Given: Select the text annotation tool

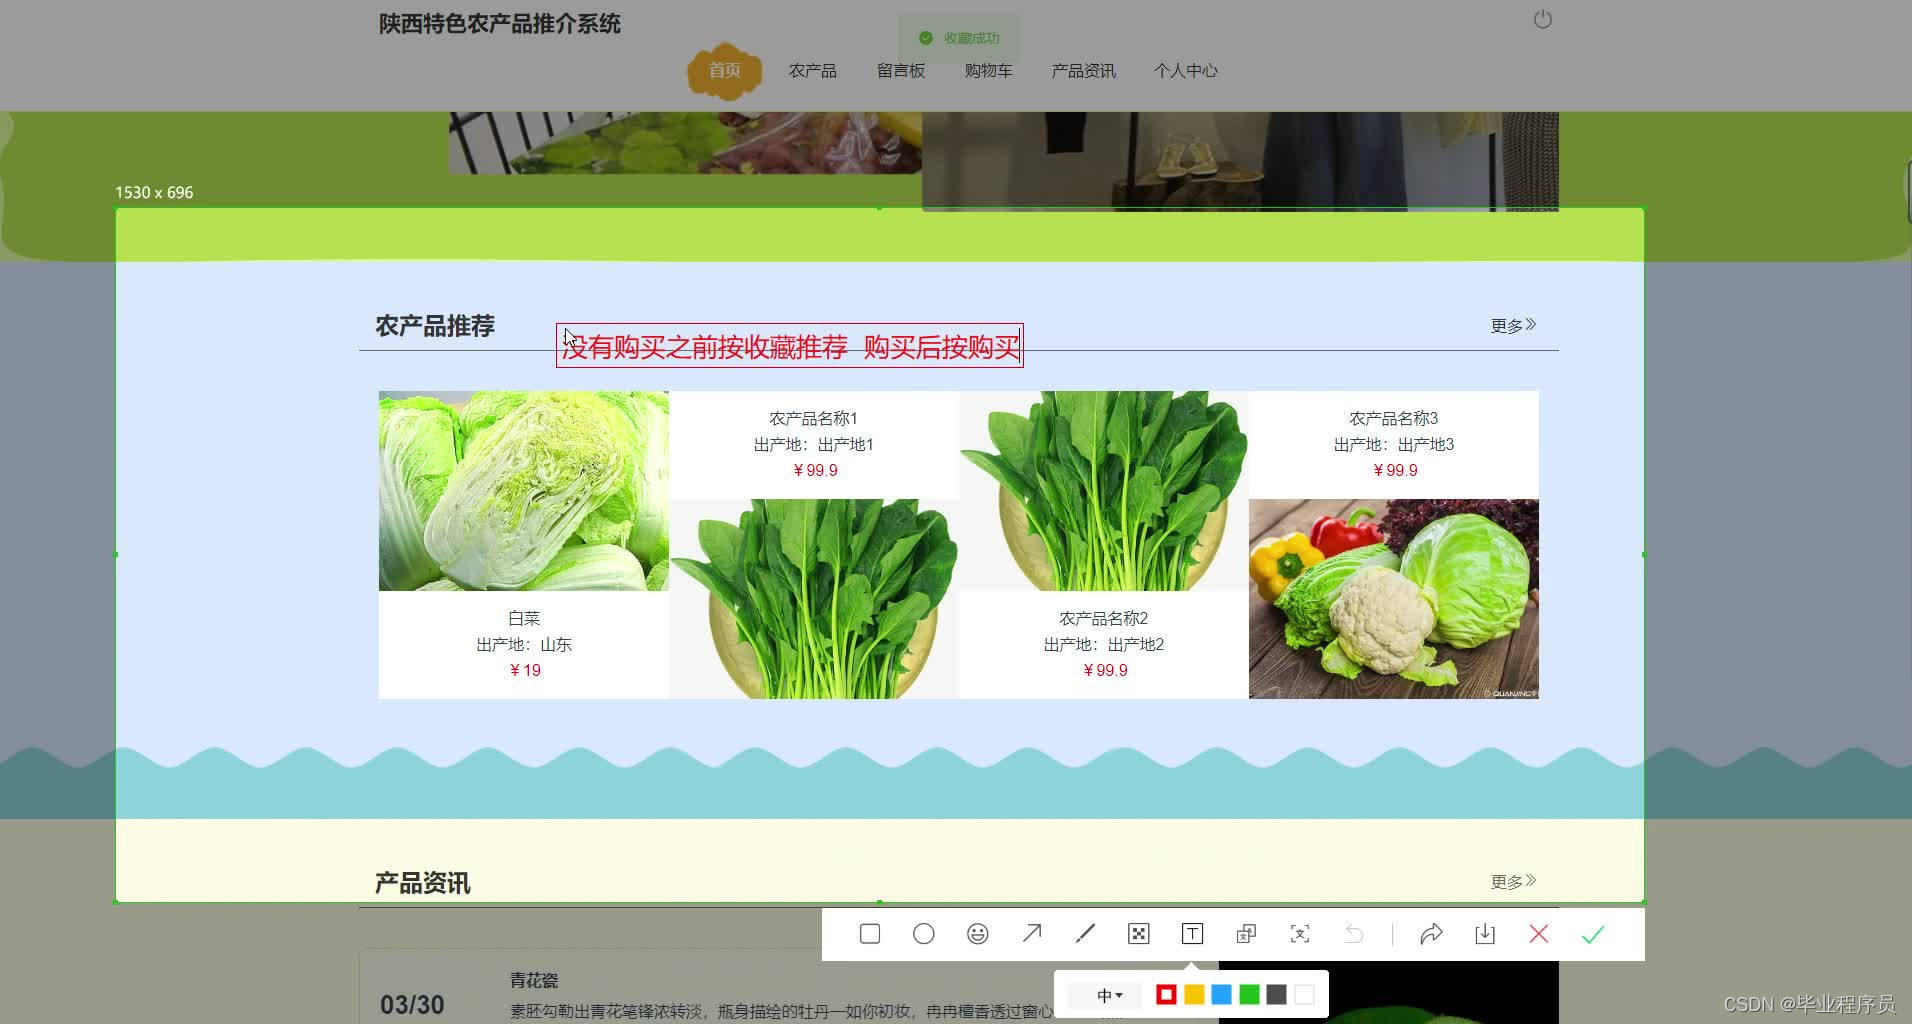Looking at the screenshot, I should point(1192,933).
